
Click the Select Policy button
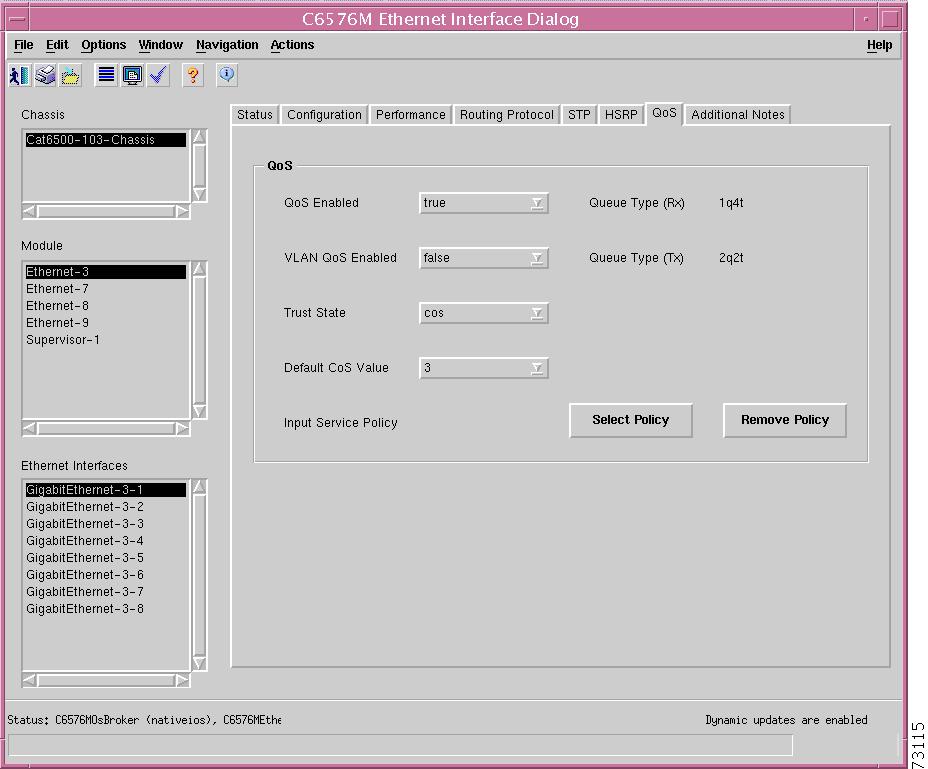[631, 420]
